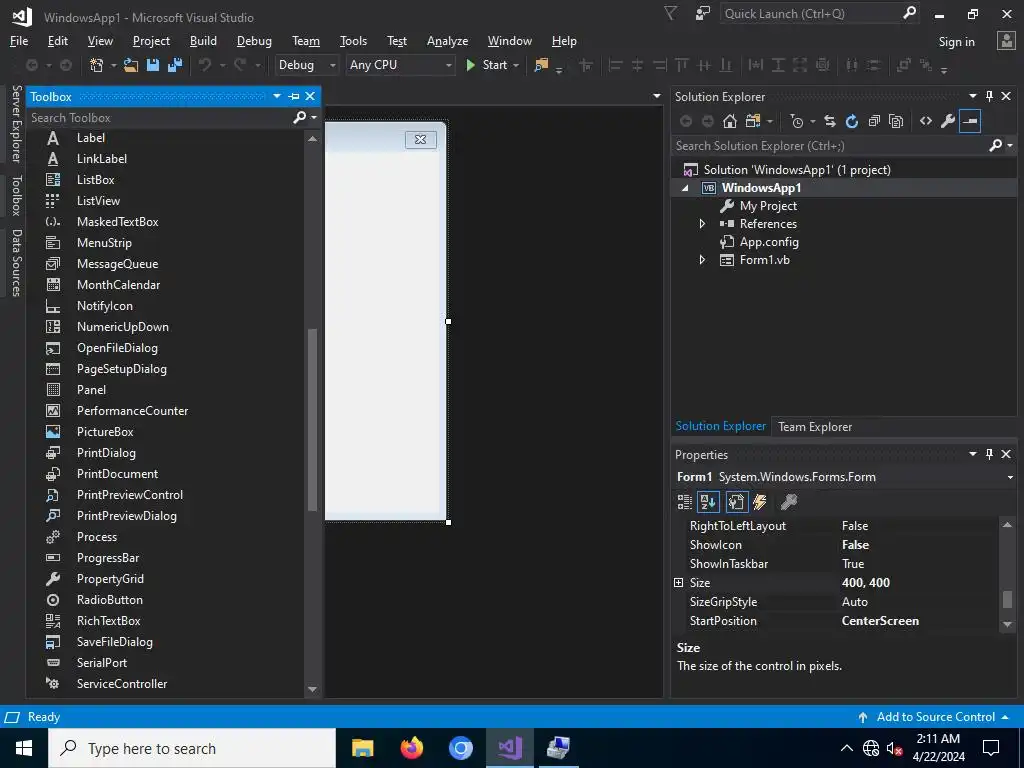Refresh Solution Explorer with blue arrow icon
Image resolution: width=1024 pixels, height=768 pixels.
pos(852,121)
